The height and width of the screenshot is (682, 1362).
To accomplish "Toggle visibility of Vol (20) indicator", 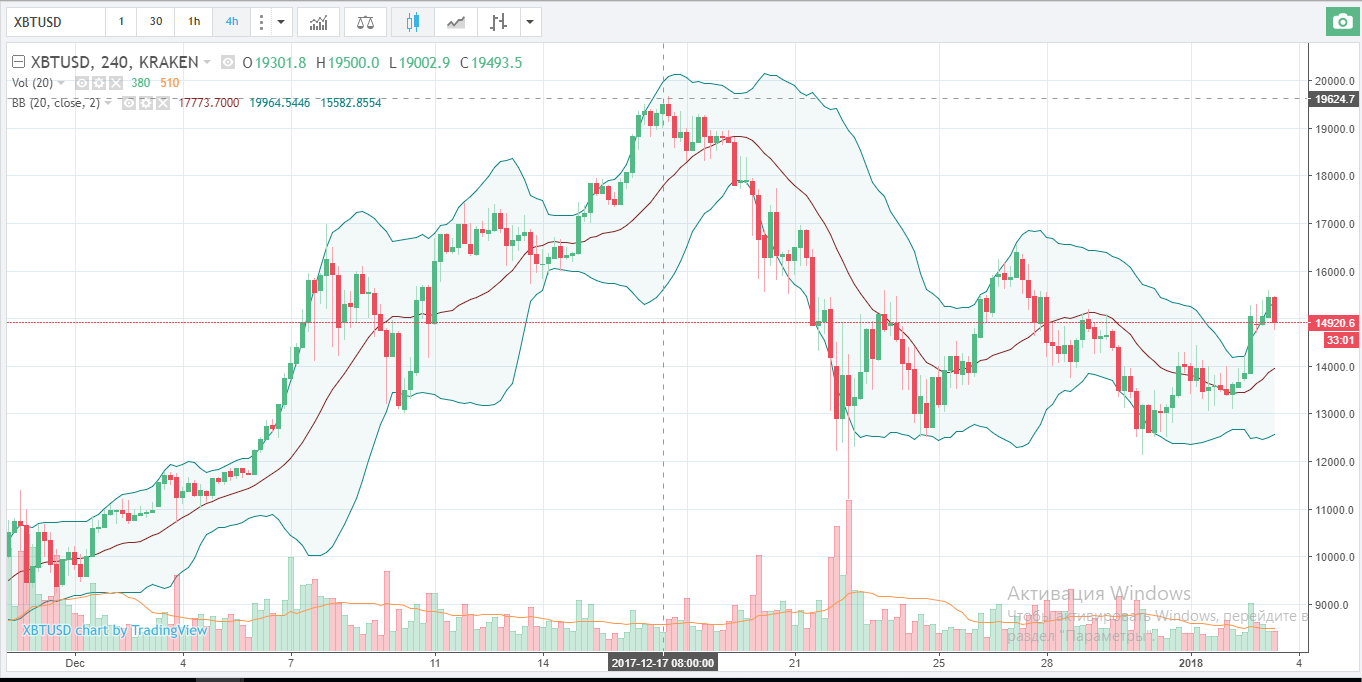I will point(83,83).
